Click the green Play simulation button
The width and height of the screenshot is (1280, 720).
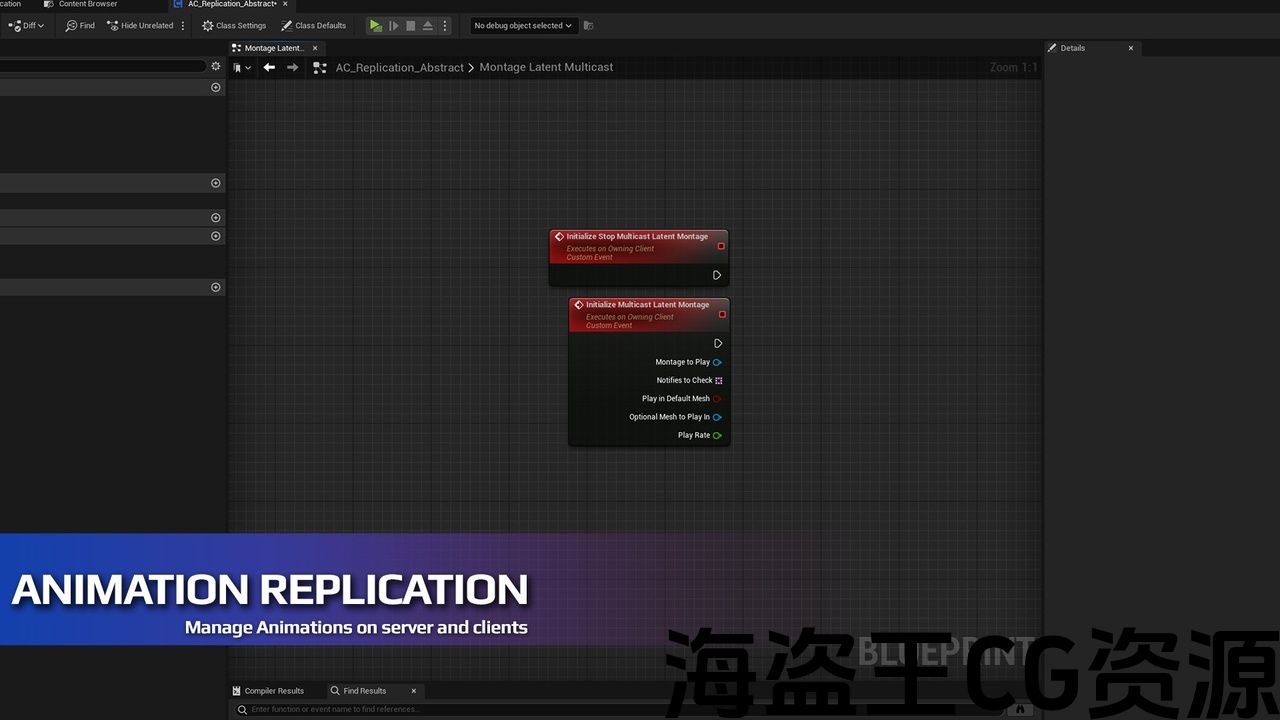tap(375, 26)
